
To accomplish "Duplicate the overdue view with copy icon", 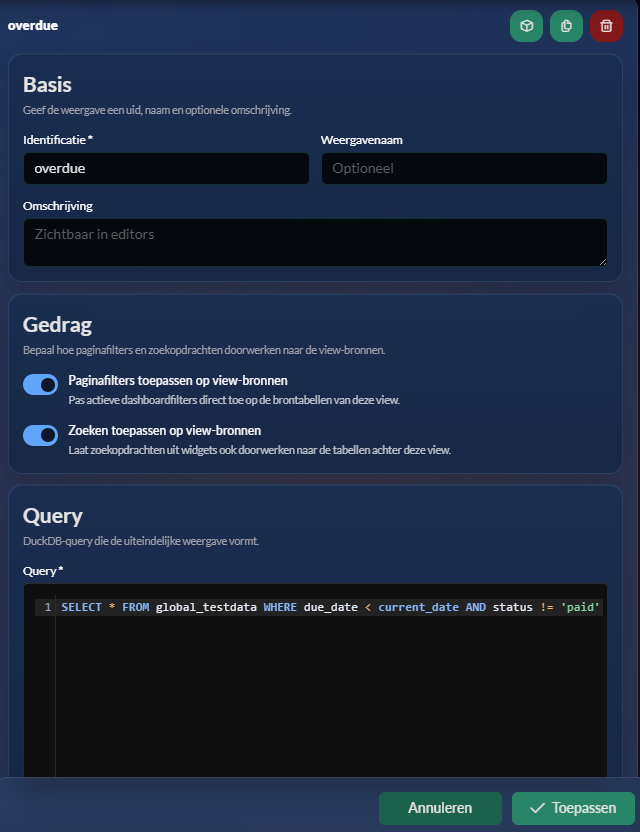I will click(x=566, y=25).
